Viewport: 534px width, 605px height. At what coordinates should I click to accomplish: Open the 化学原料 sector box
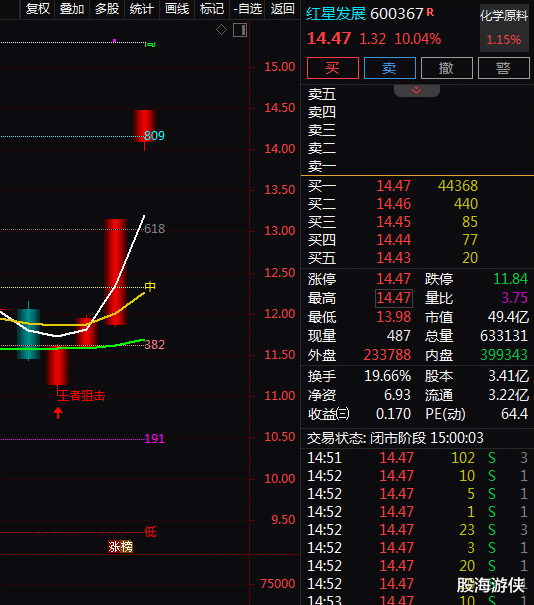click(504, 28)
